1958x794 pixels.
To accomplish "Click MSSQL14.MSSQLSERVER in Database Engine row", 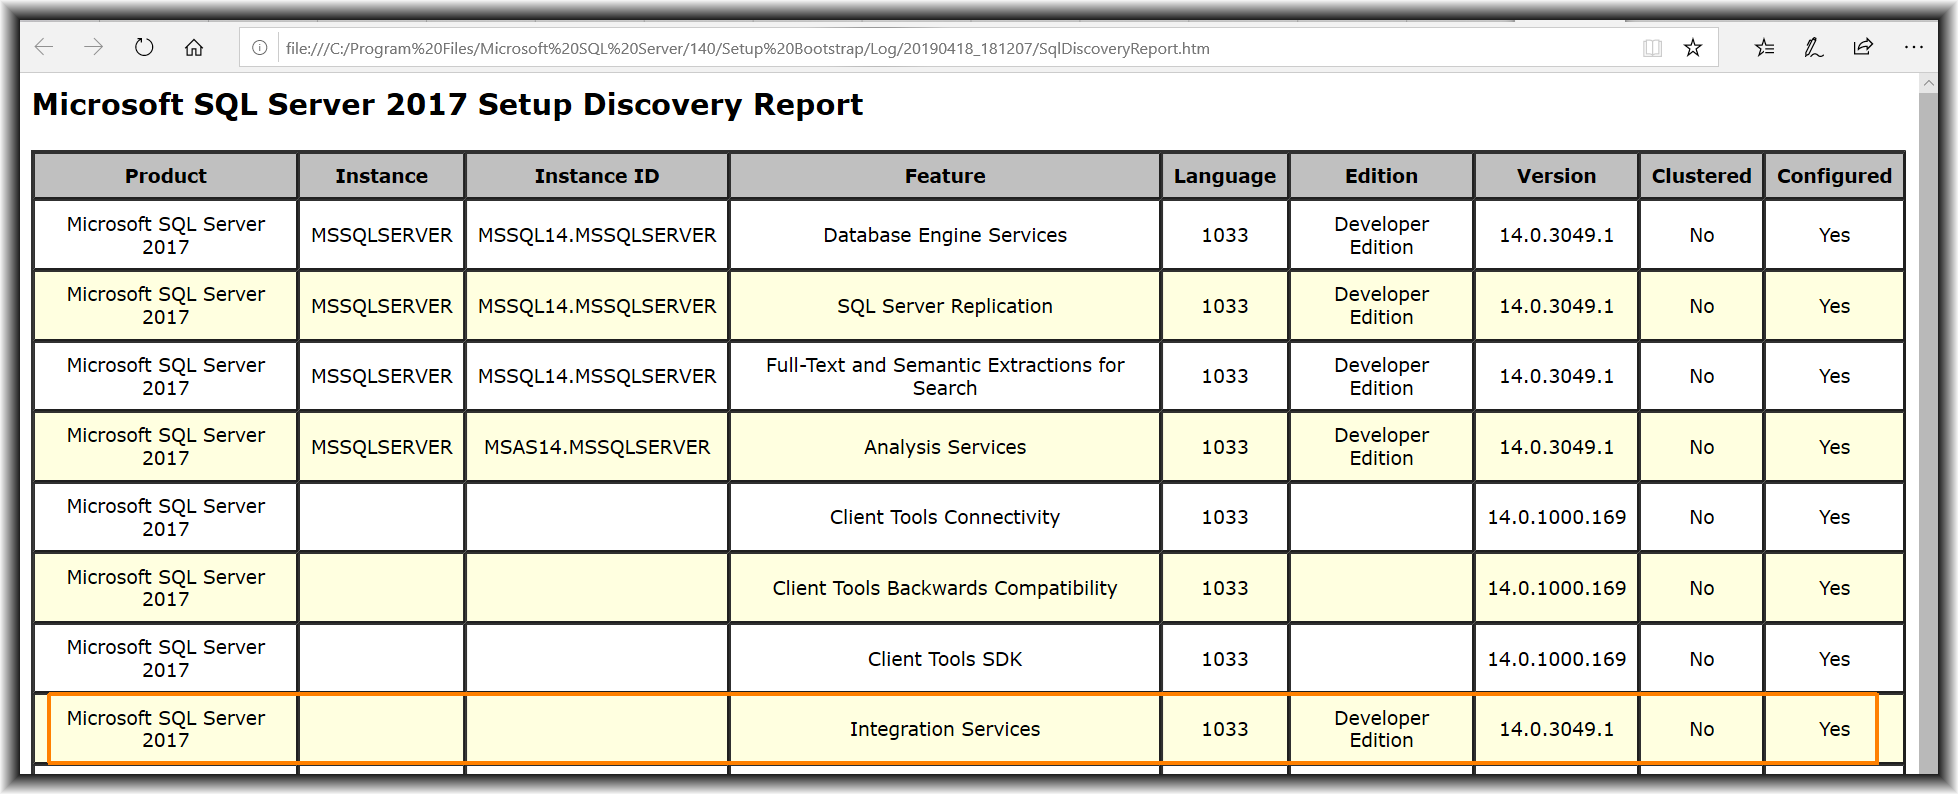I will coord(597,235).
